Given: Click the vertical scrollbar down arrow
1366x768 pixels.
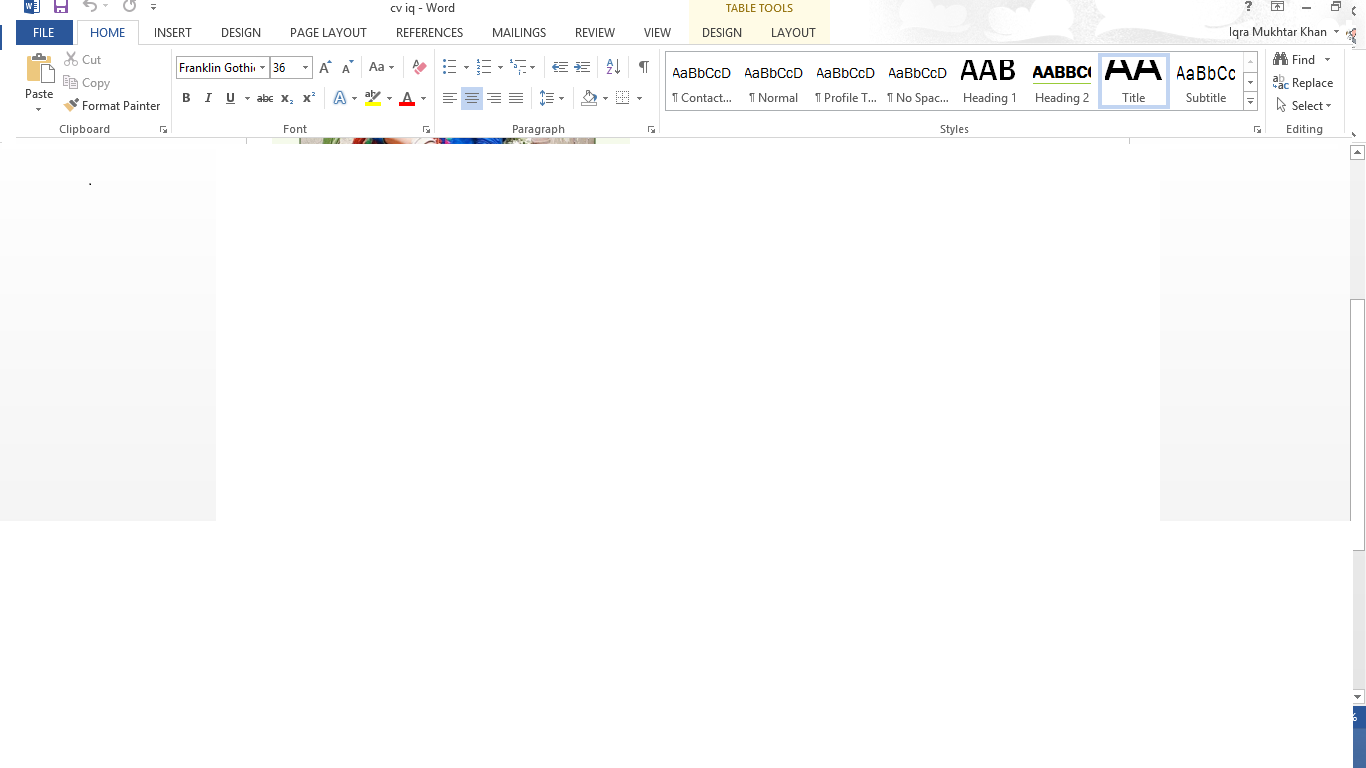Looking at the screenshot, I should (1357, 696).
